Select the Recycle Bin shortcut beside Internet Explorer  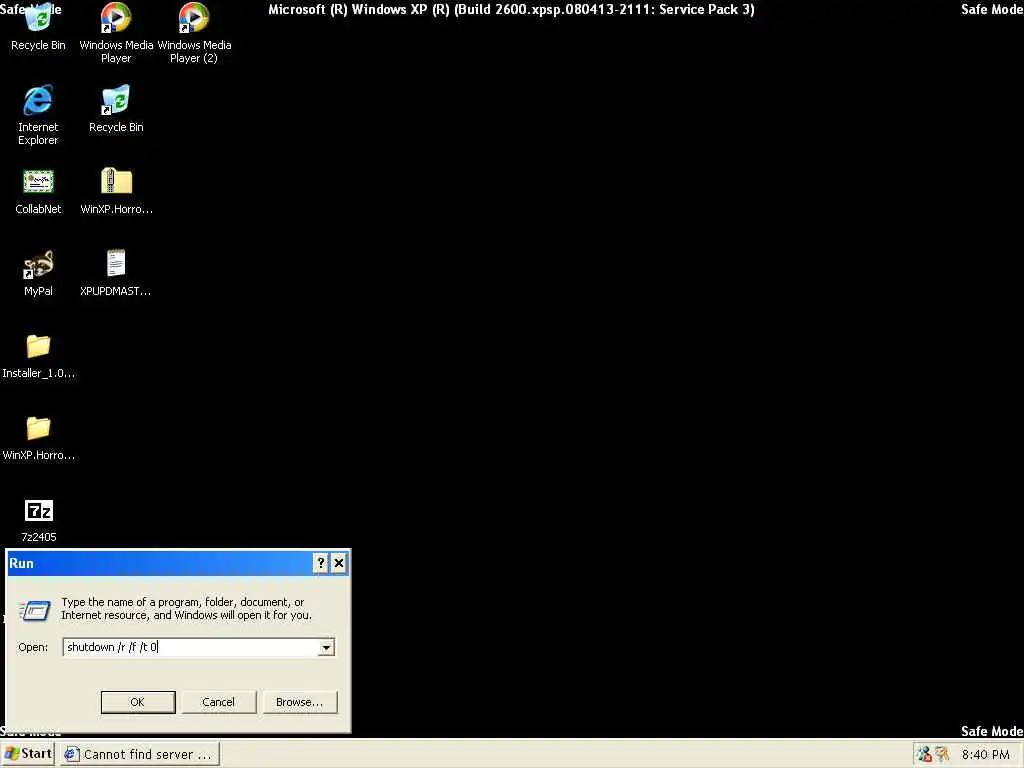pos(116,100)
